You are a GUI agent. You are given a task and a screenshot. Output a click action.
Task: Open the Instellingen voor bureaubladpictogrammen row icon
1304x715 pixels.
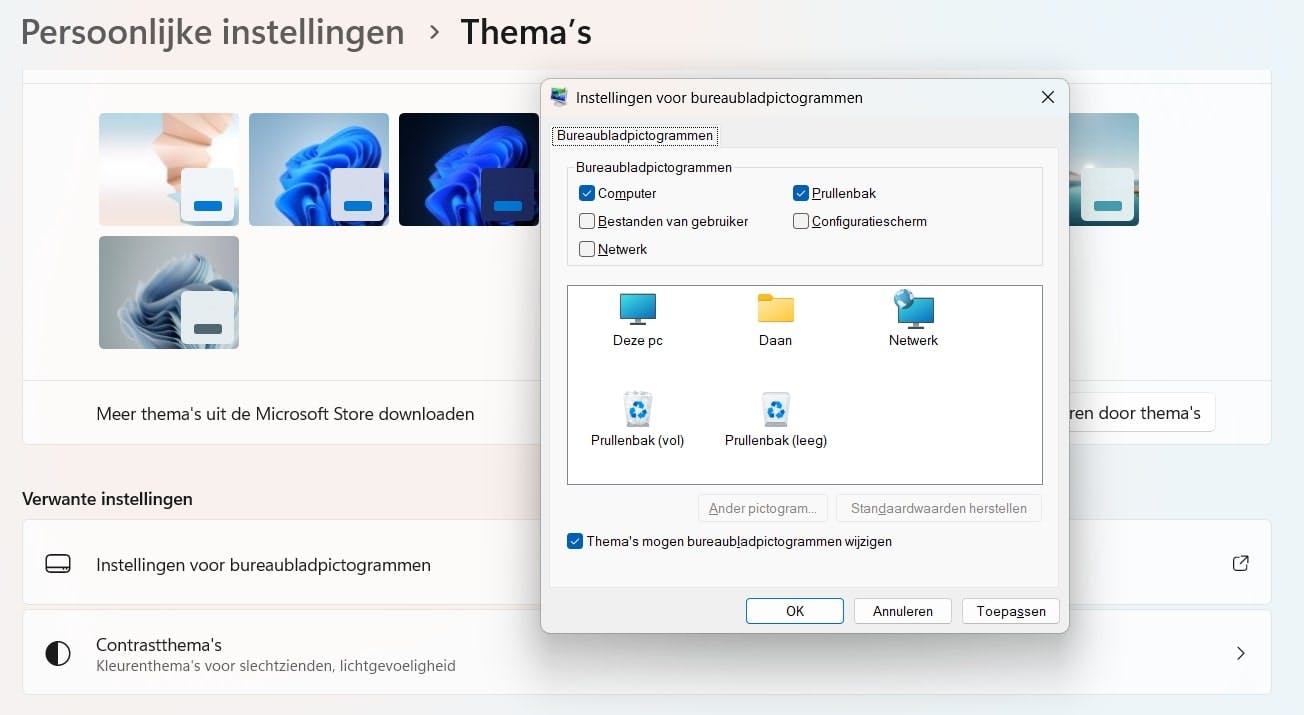pyautogui.click(x=58, y=562)
